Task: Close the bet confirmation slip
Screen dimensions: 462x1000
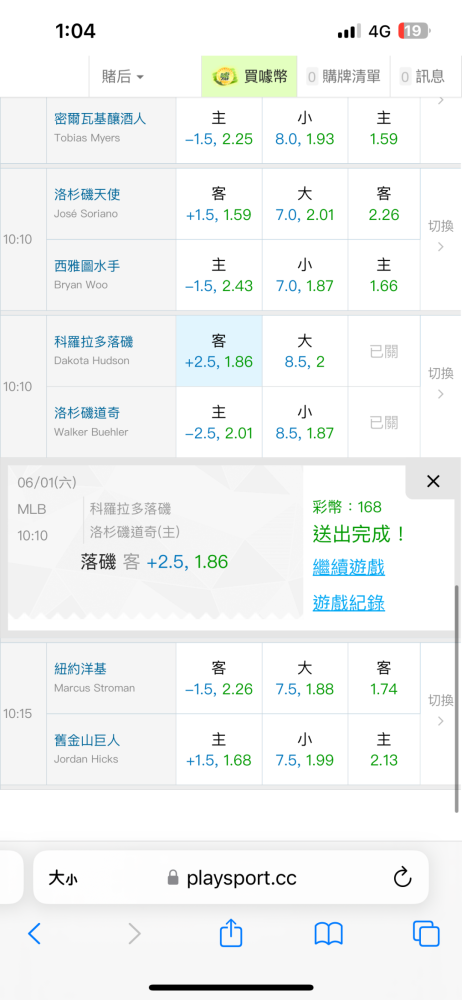Action: (433, 482)
